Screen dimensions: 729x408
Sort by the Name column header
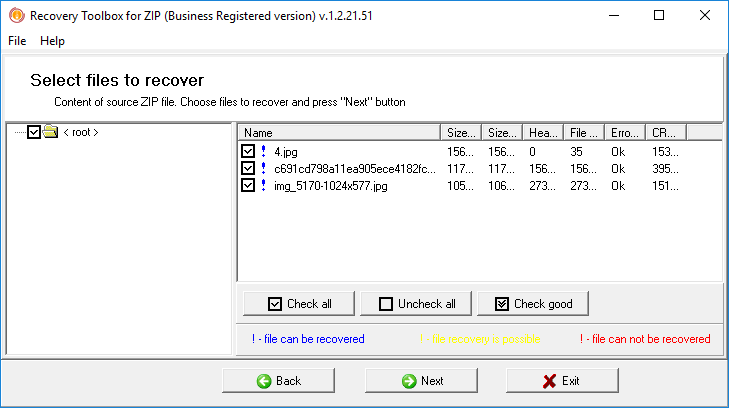[339, 132]
